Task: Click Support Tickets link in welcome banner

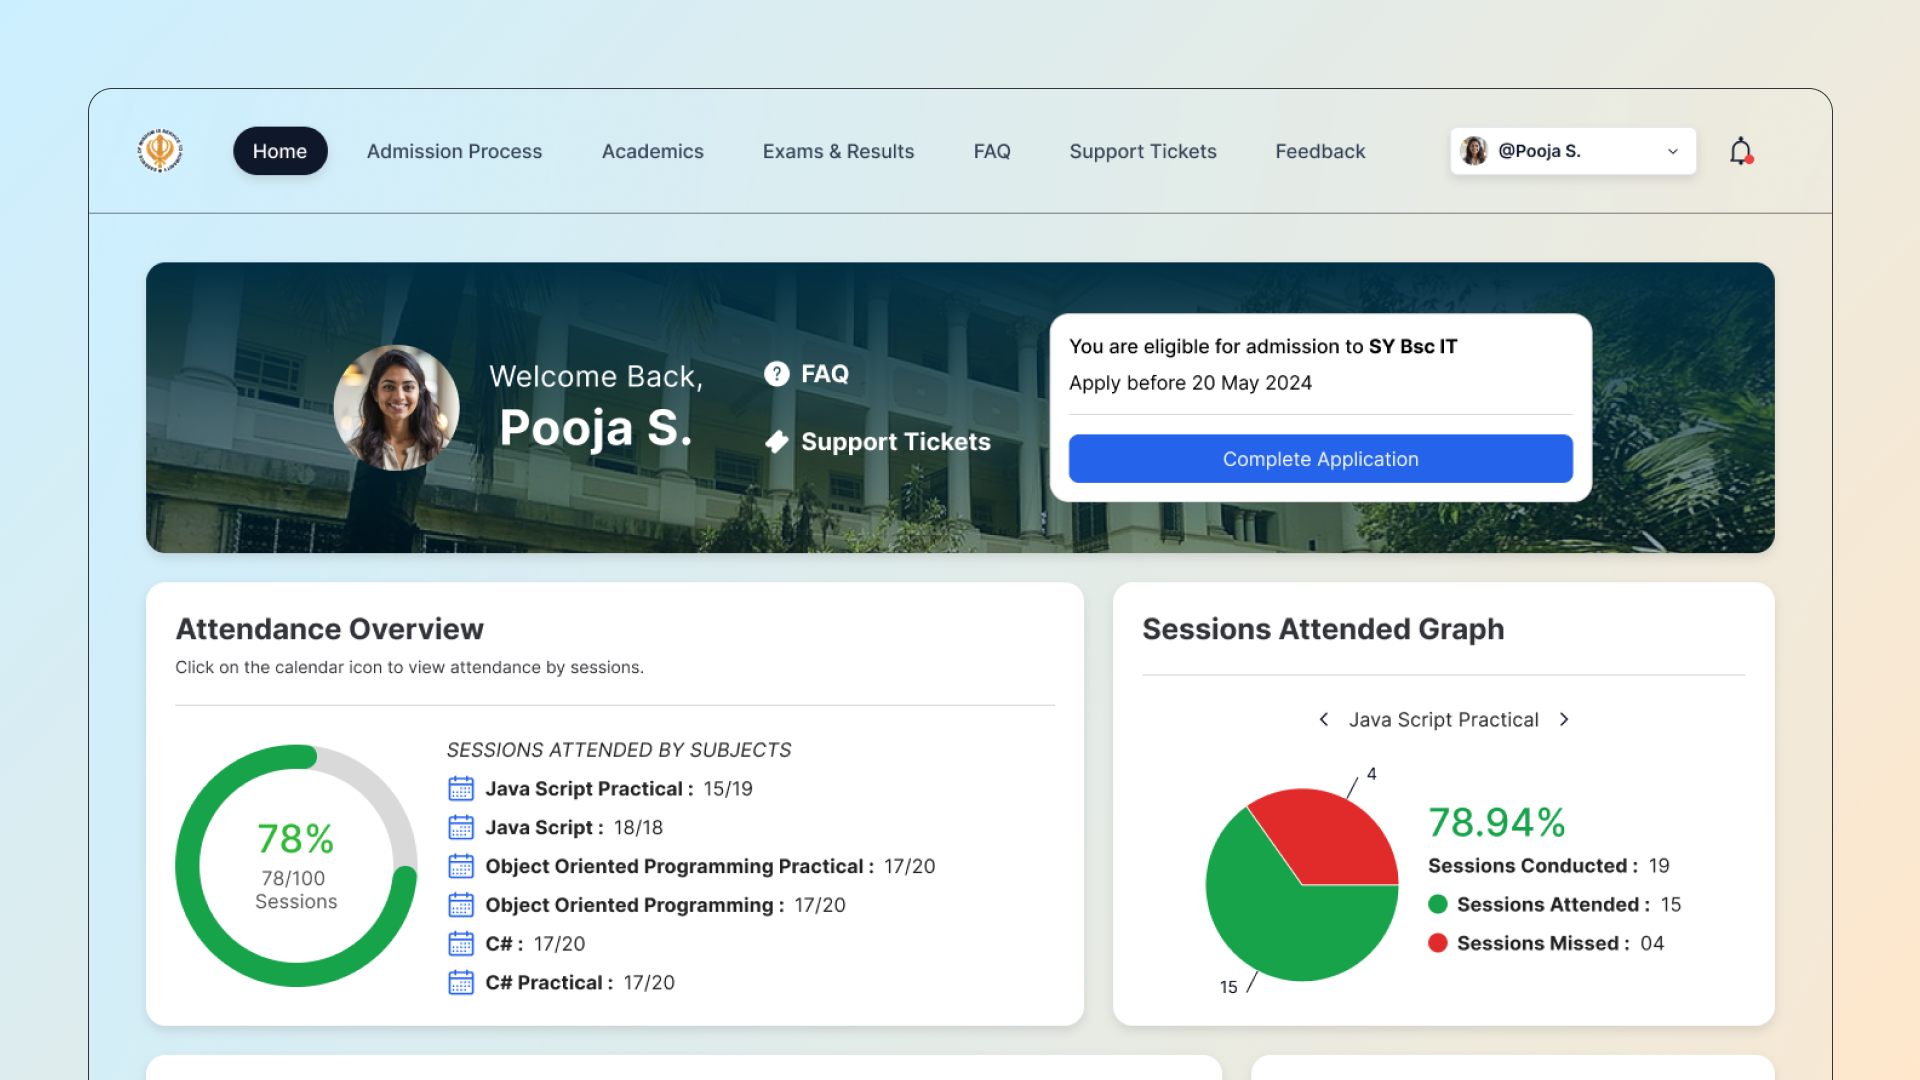Action: (x=896, y=442)
